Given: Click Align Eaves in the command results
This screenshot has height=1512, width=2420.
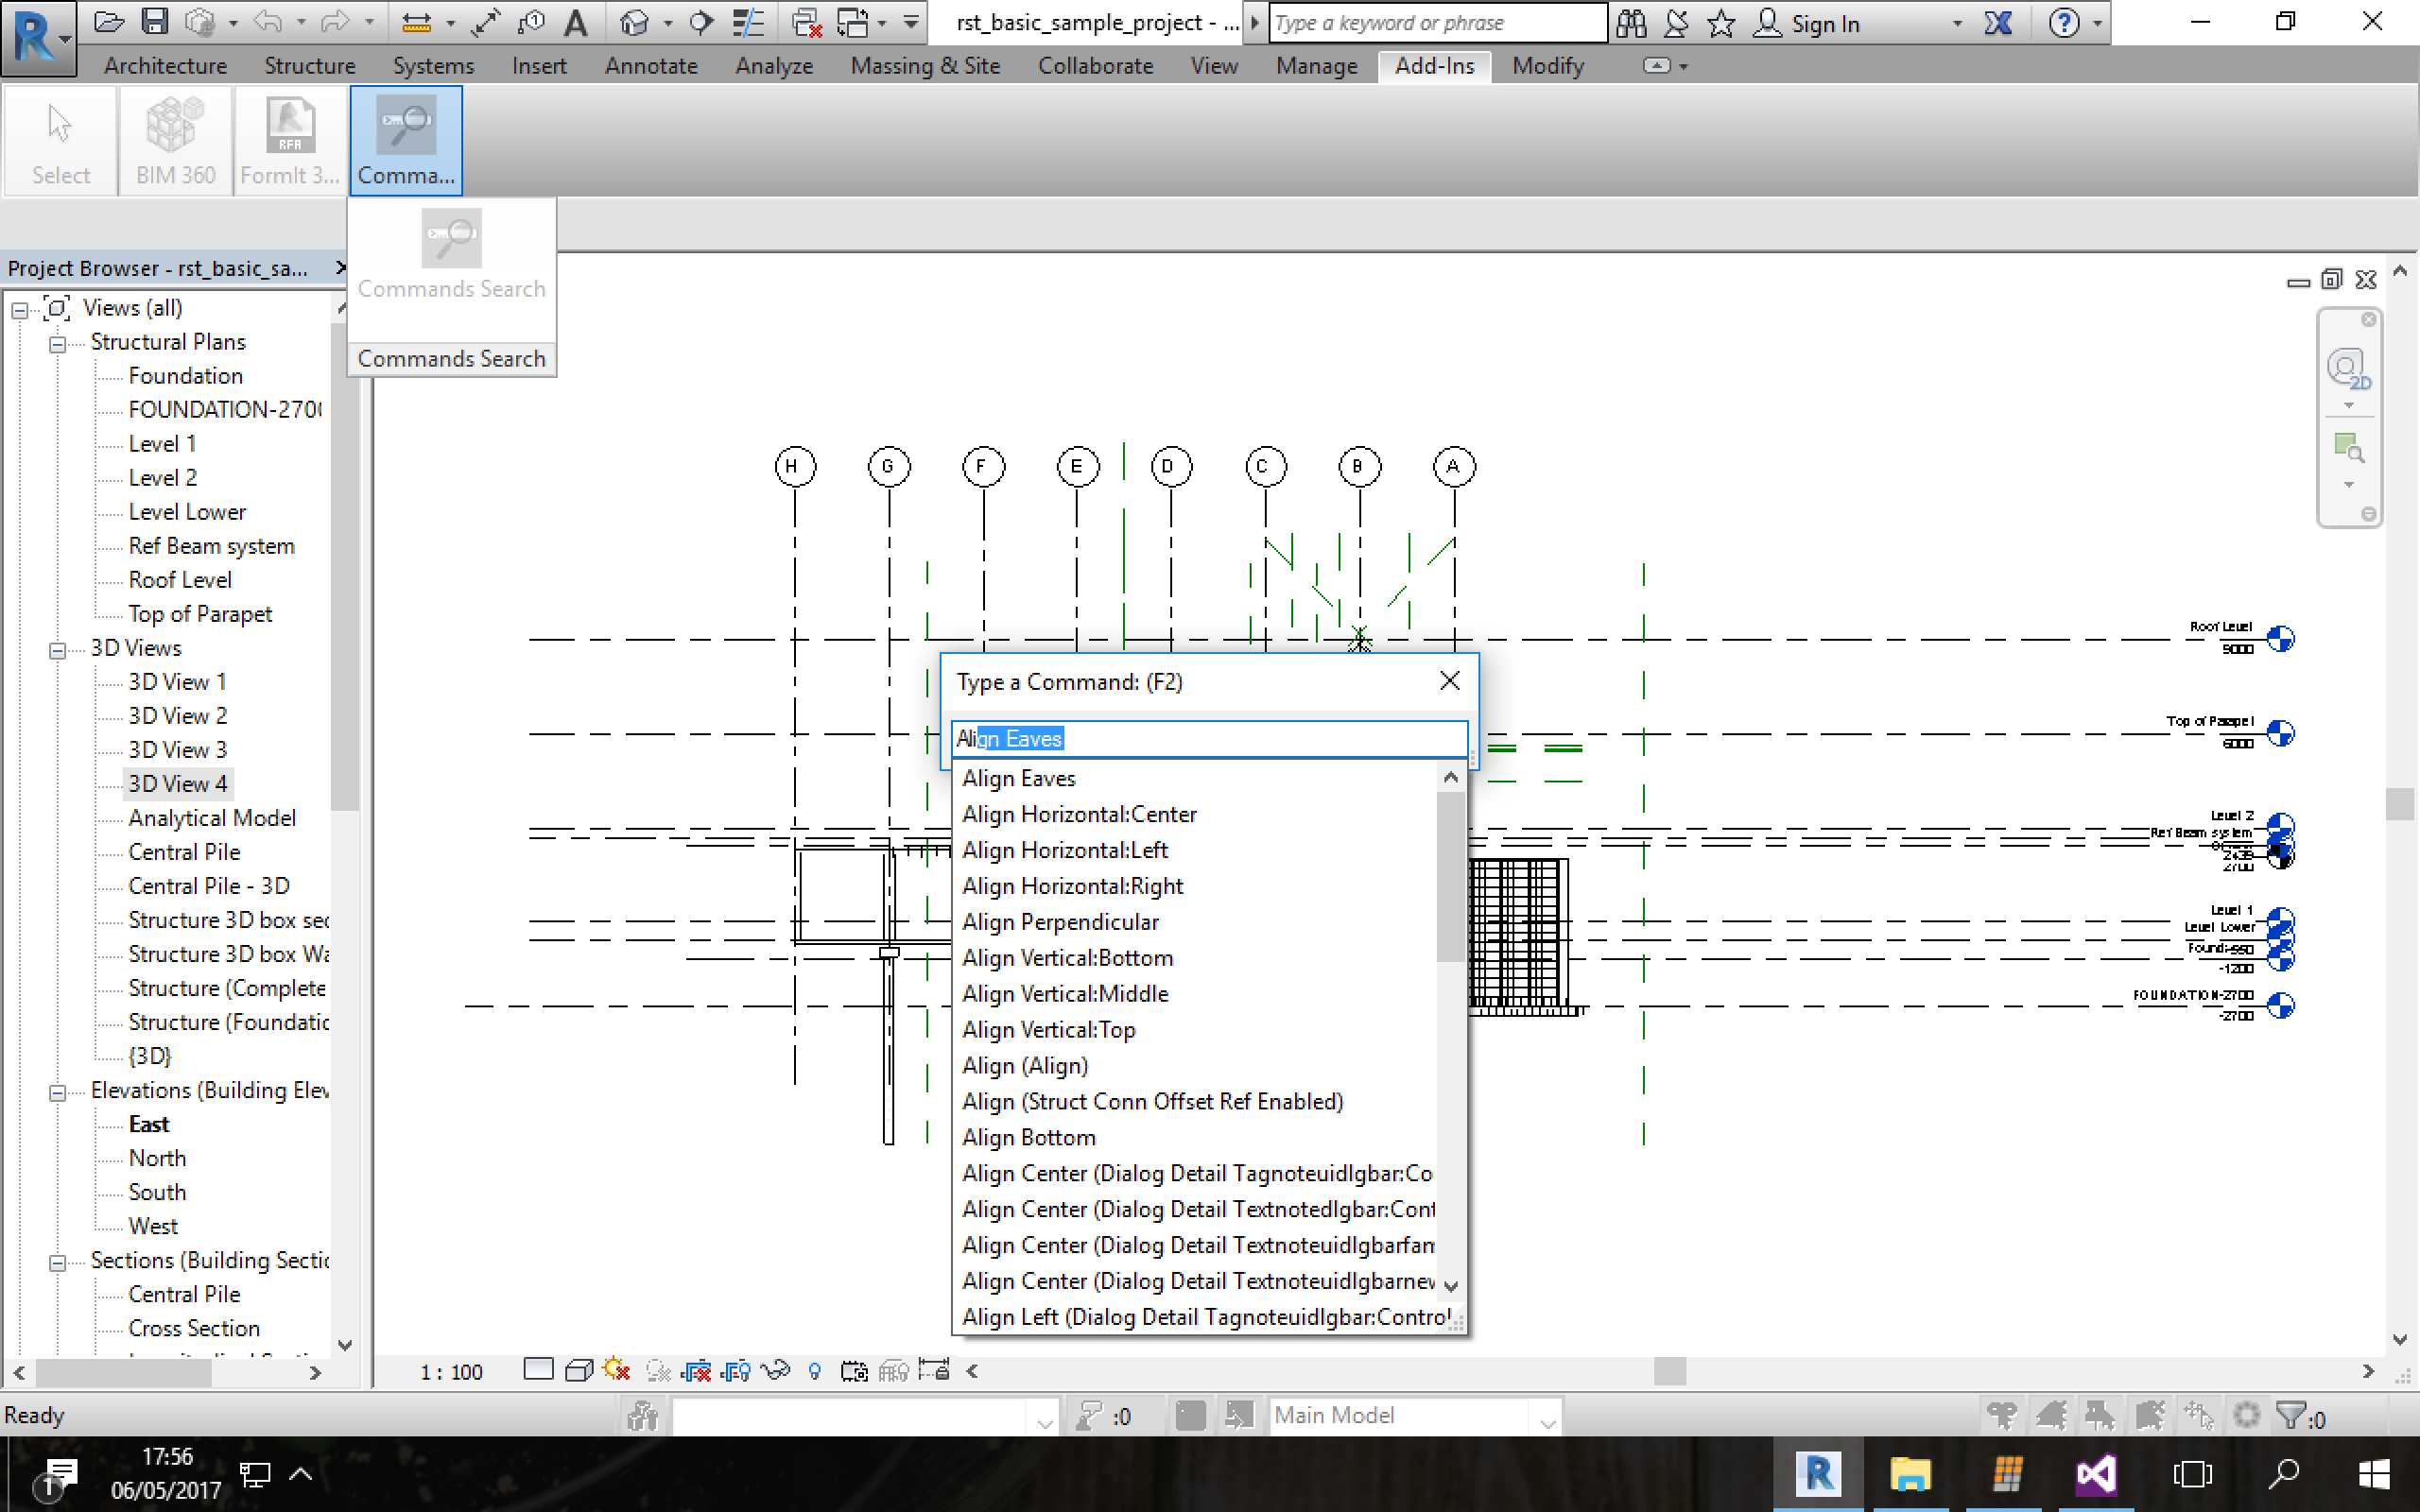Looking at the screenshot, I should click(1018, 778).
